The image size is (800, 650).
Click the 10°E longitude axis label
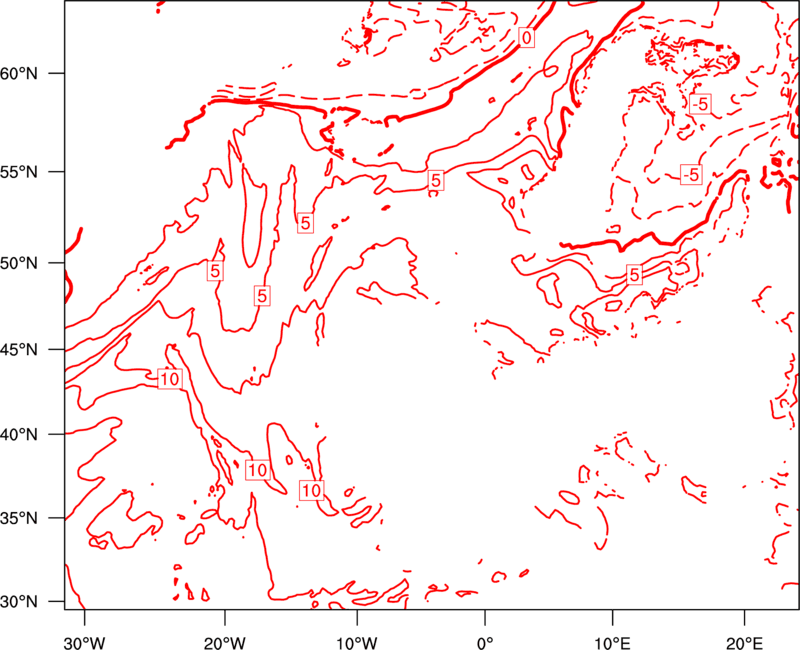[612, 643]
